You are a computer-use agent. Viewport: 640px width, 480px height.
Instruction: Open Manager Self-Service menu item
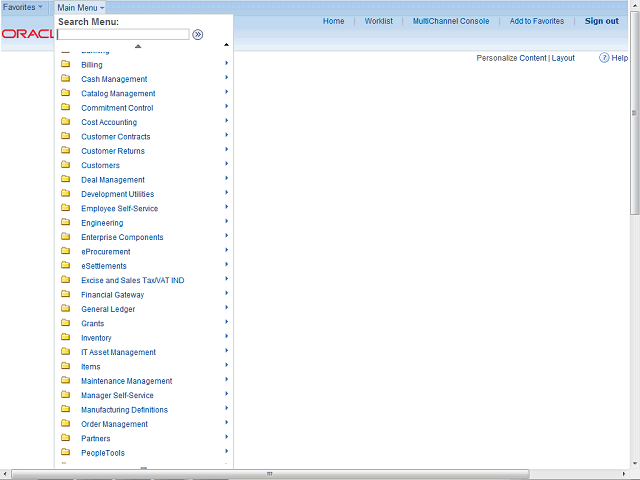pyautogui.click(x=117, y=395)
